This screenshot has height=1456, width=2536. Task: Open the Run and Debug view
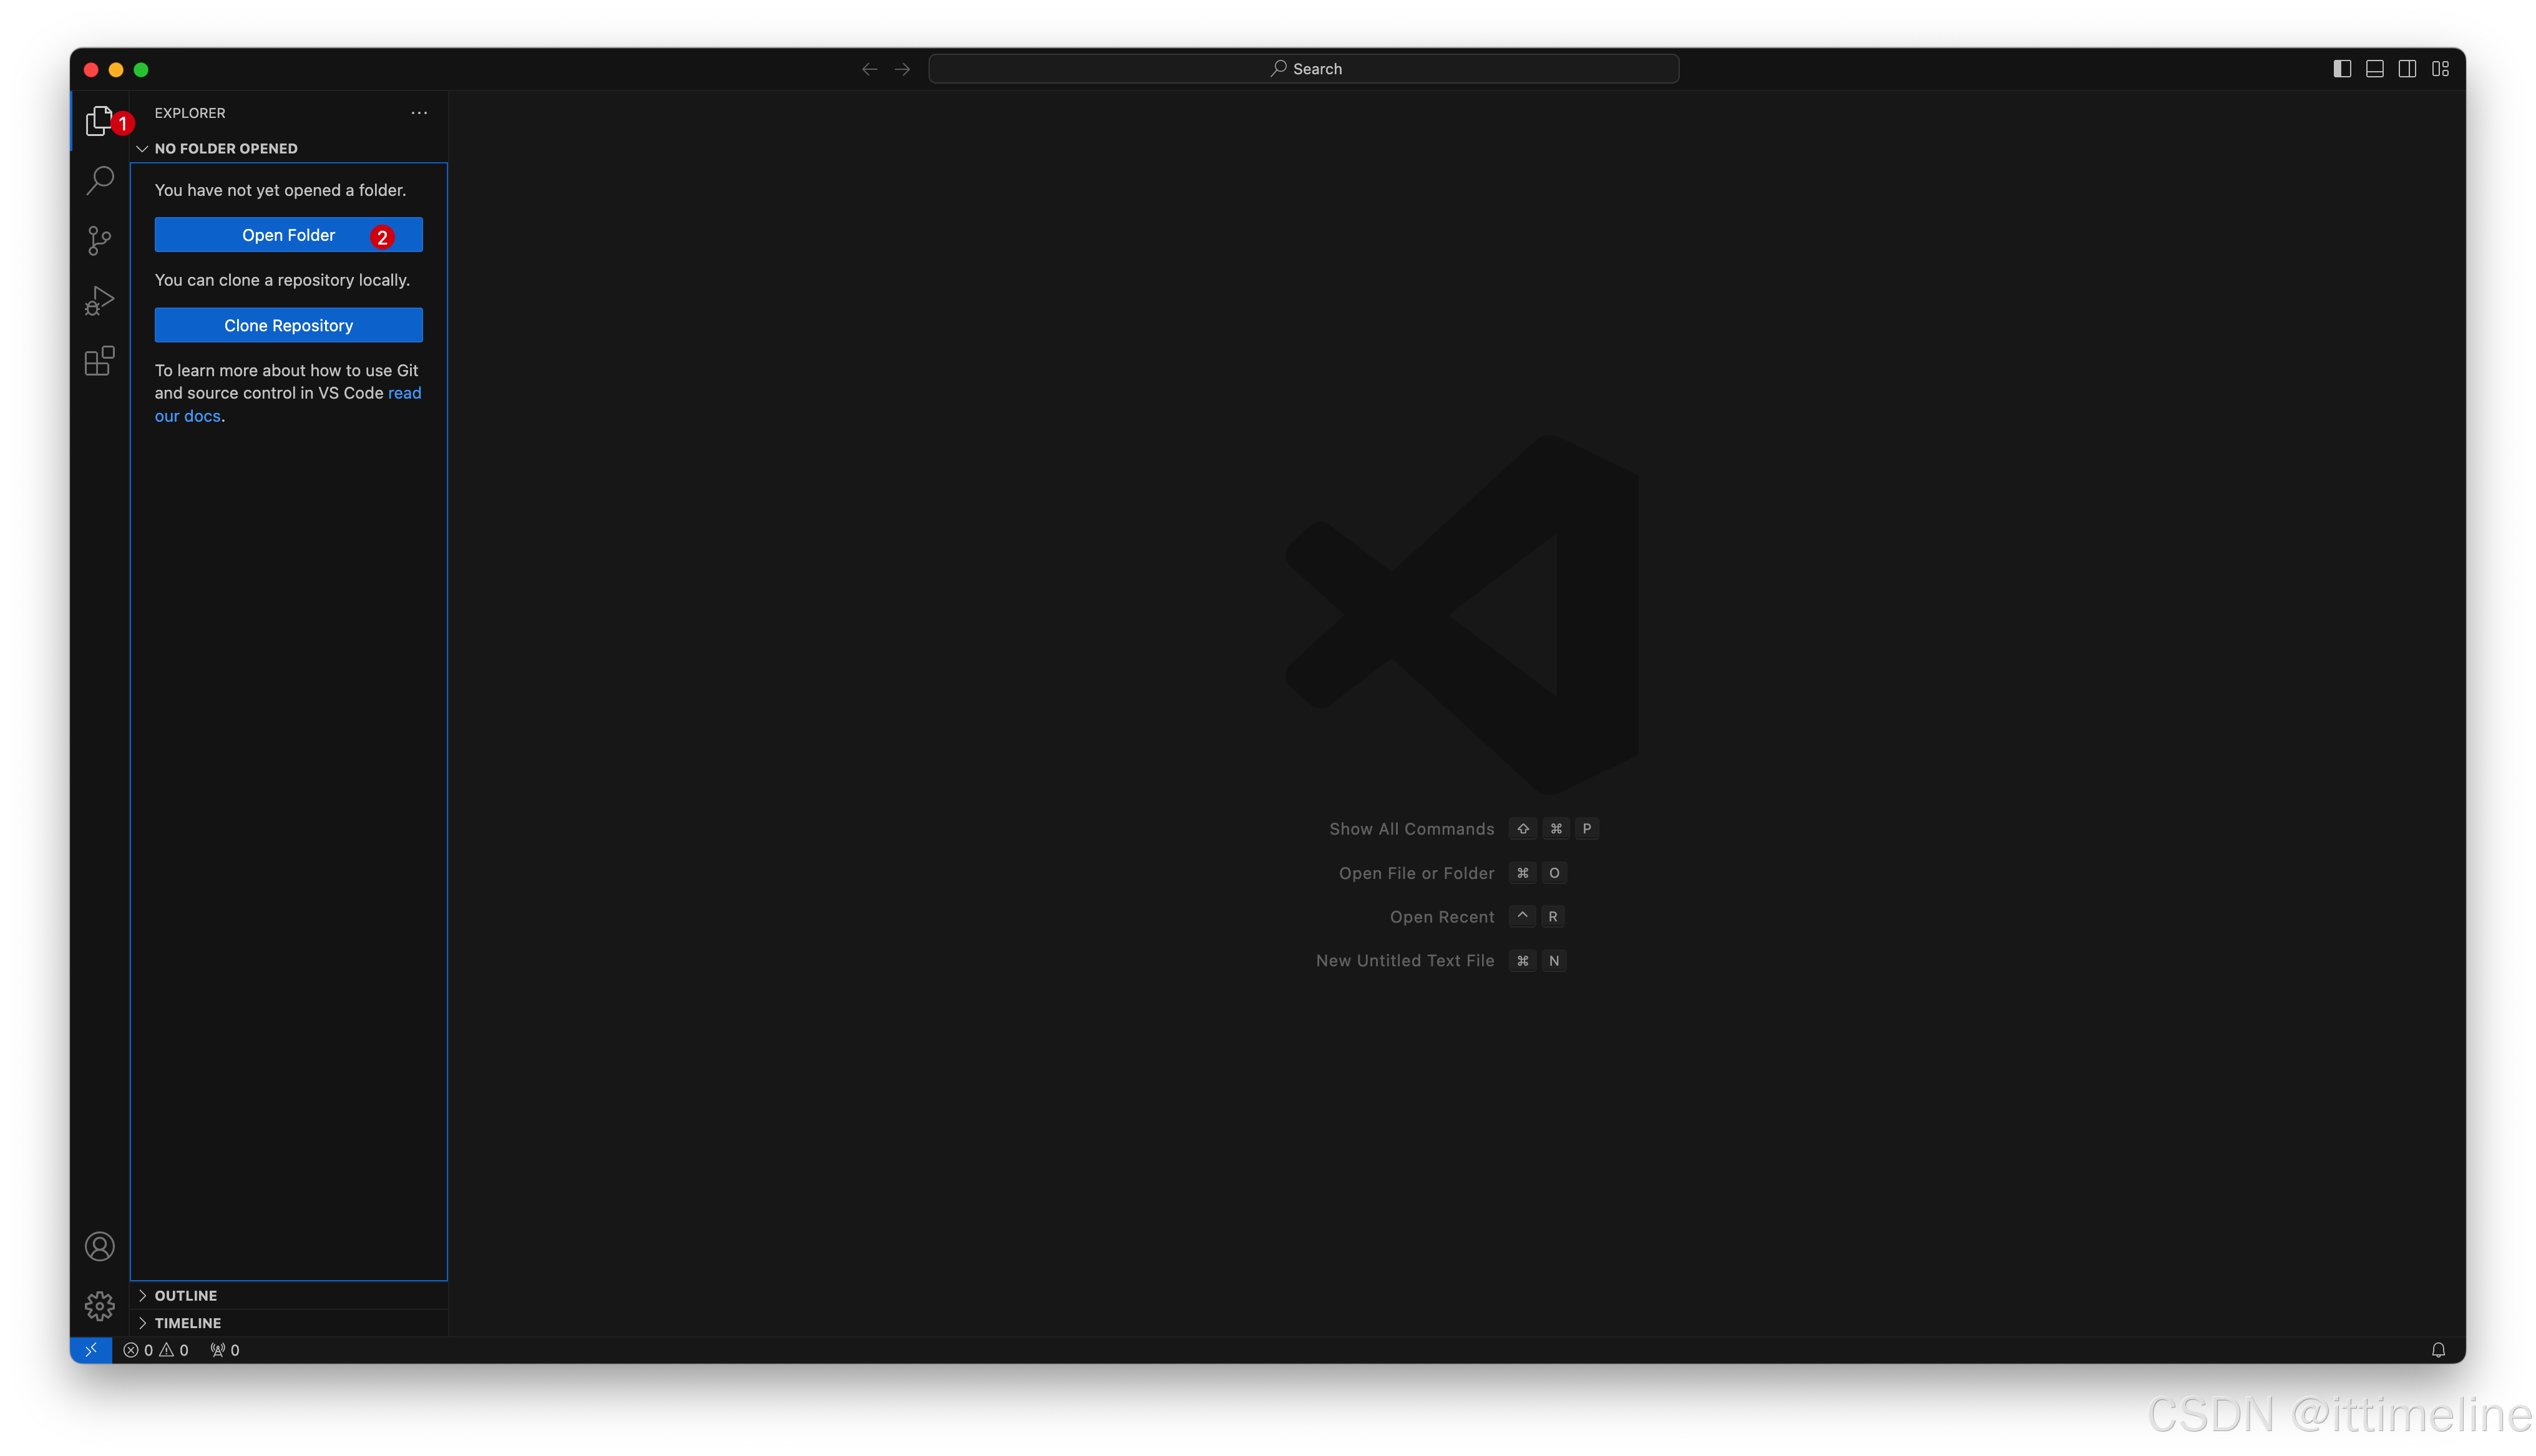pos(99,300)
